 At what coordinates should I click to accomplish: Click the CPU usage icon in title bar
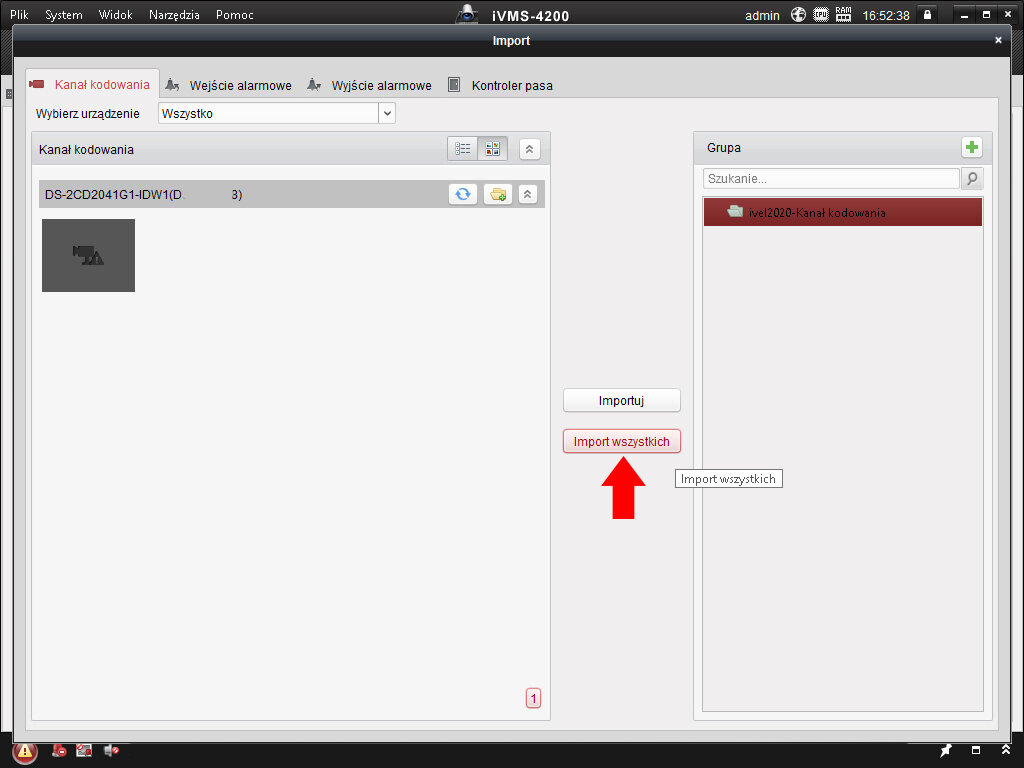pos(821,15)
